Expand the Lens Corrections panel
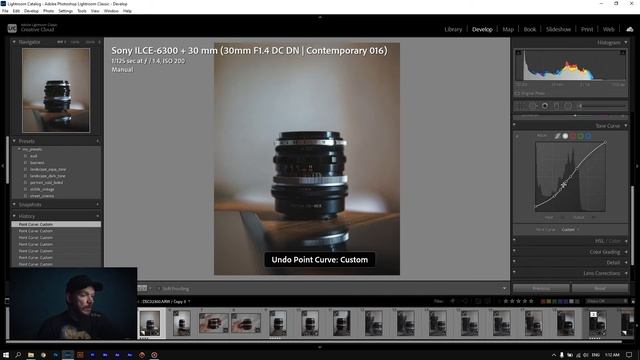This screenshot has width=640, height=360. click(x=626, y=273)
